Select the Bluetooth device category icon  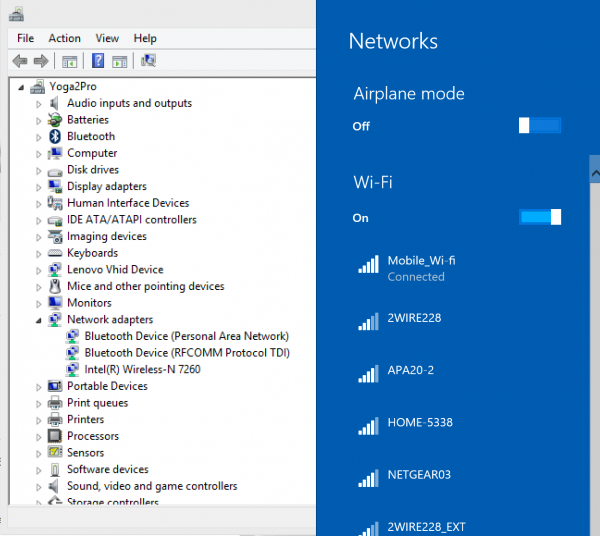point(56,136)
